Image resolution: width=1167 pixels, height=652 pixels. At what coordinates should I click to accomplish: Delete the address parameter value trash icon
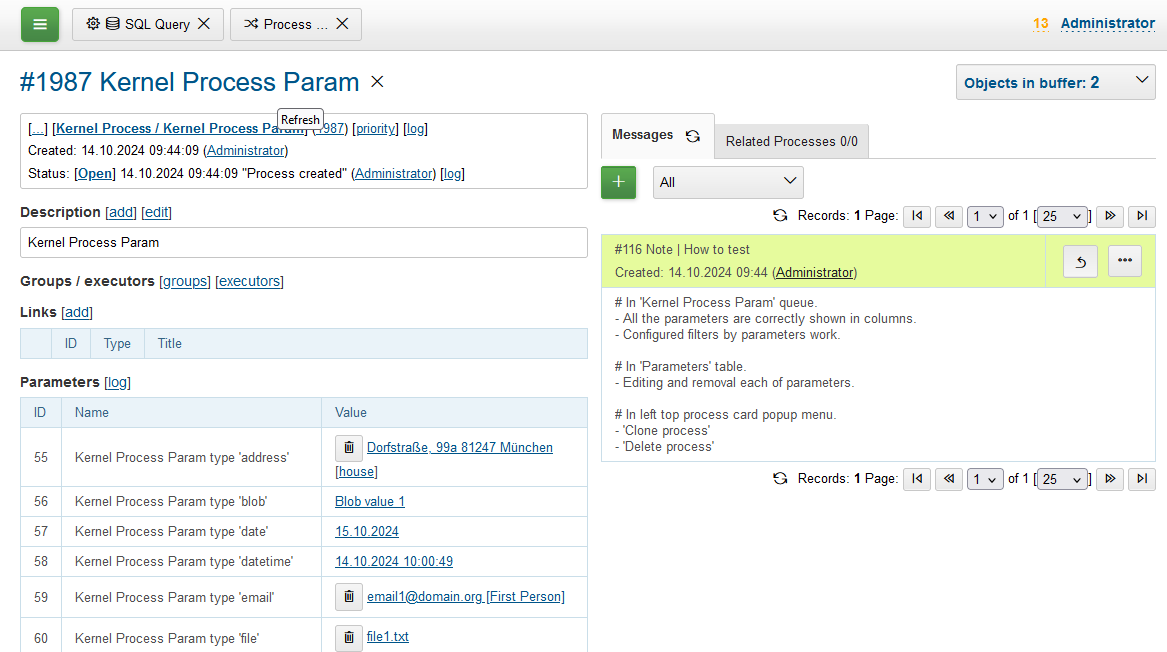coord(348,447)
